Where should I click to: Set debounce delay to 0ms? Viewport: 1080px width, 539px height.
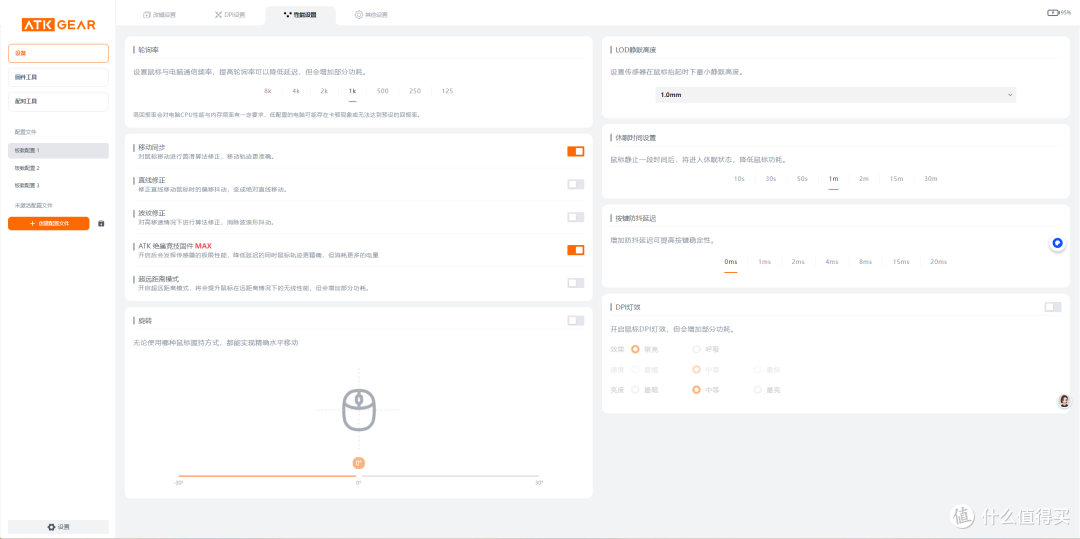pyautogui.click(x=731, y=262)
